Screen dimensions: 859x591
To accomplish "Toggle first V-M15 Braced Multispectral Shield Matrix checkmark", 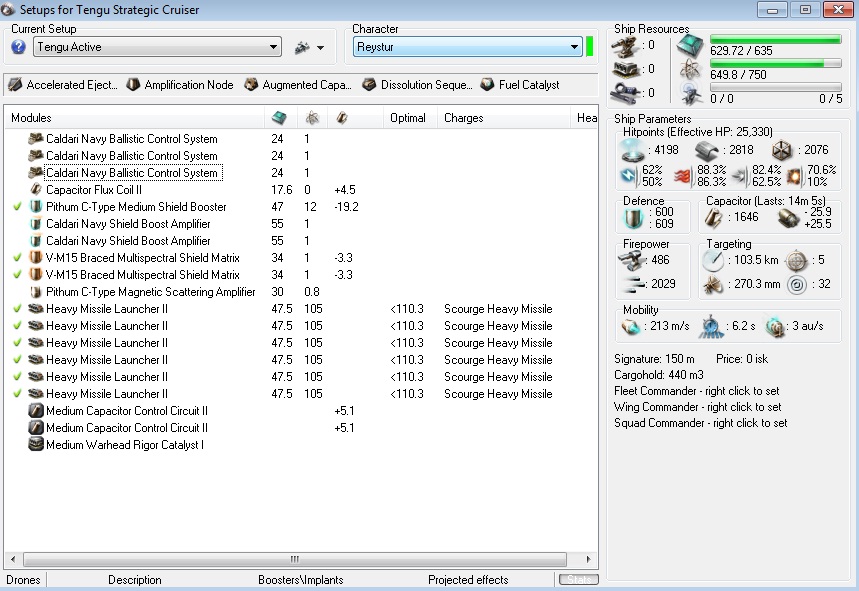I will 18,258.
